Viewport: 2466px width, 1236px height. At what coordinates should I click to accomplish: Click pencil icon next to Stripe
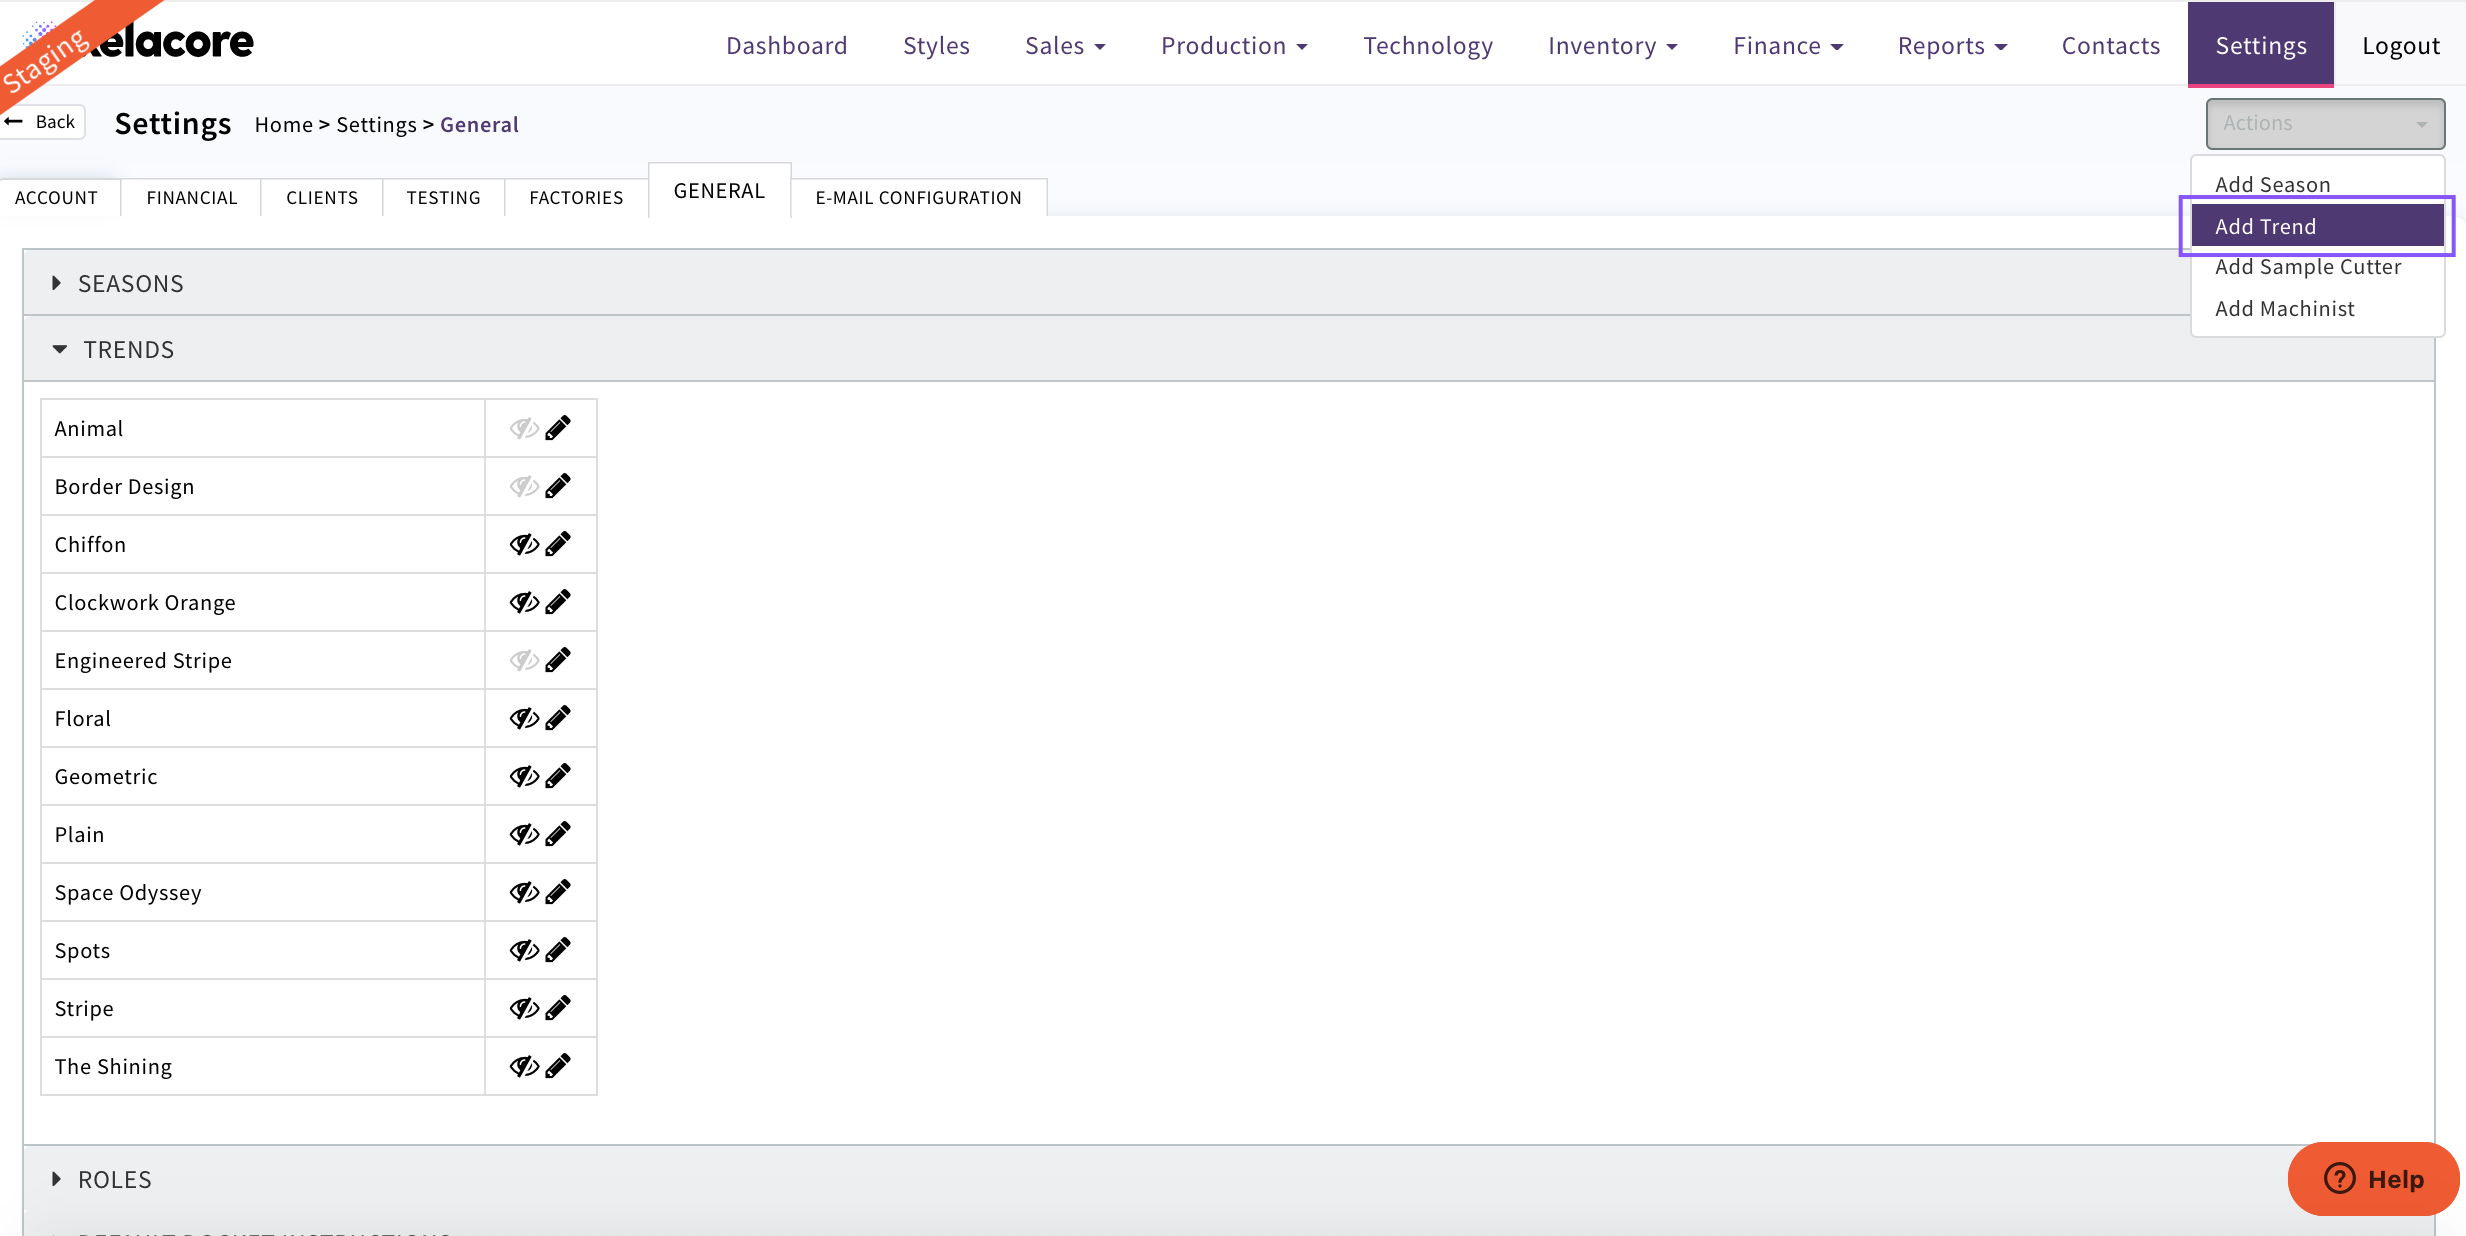click(x=558, y=1008)
